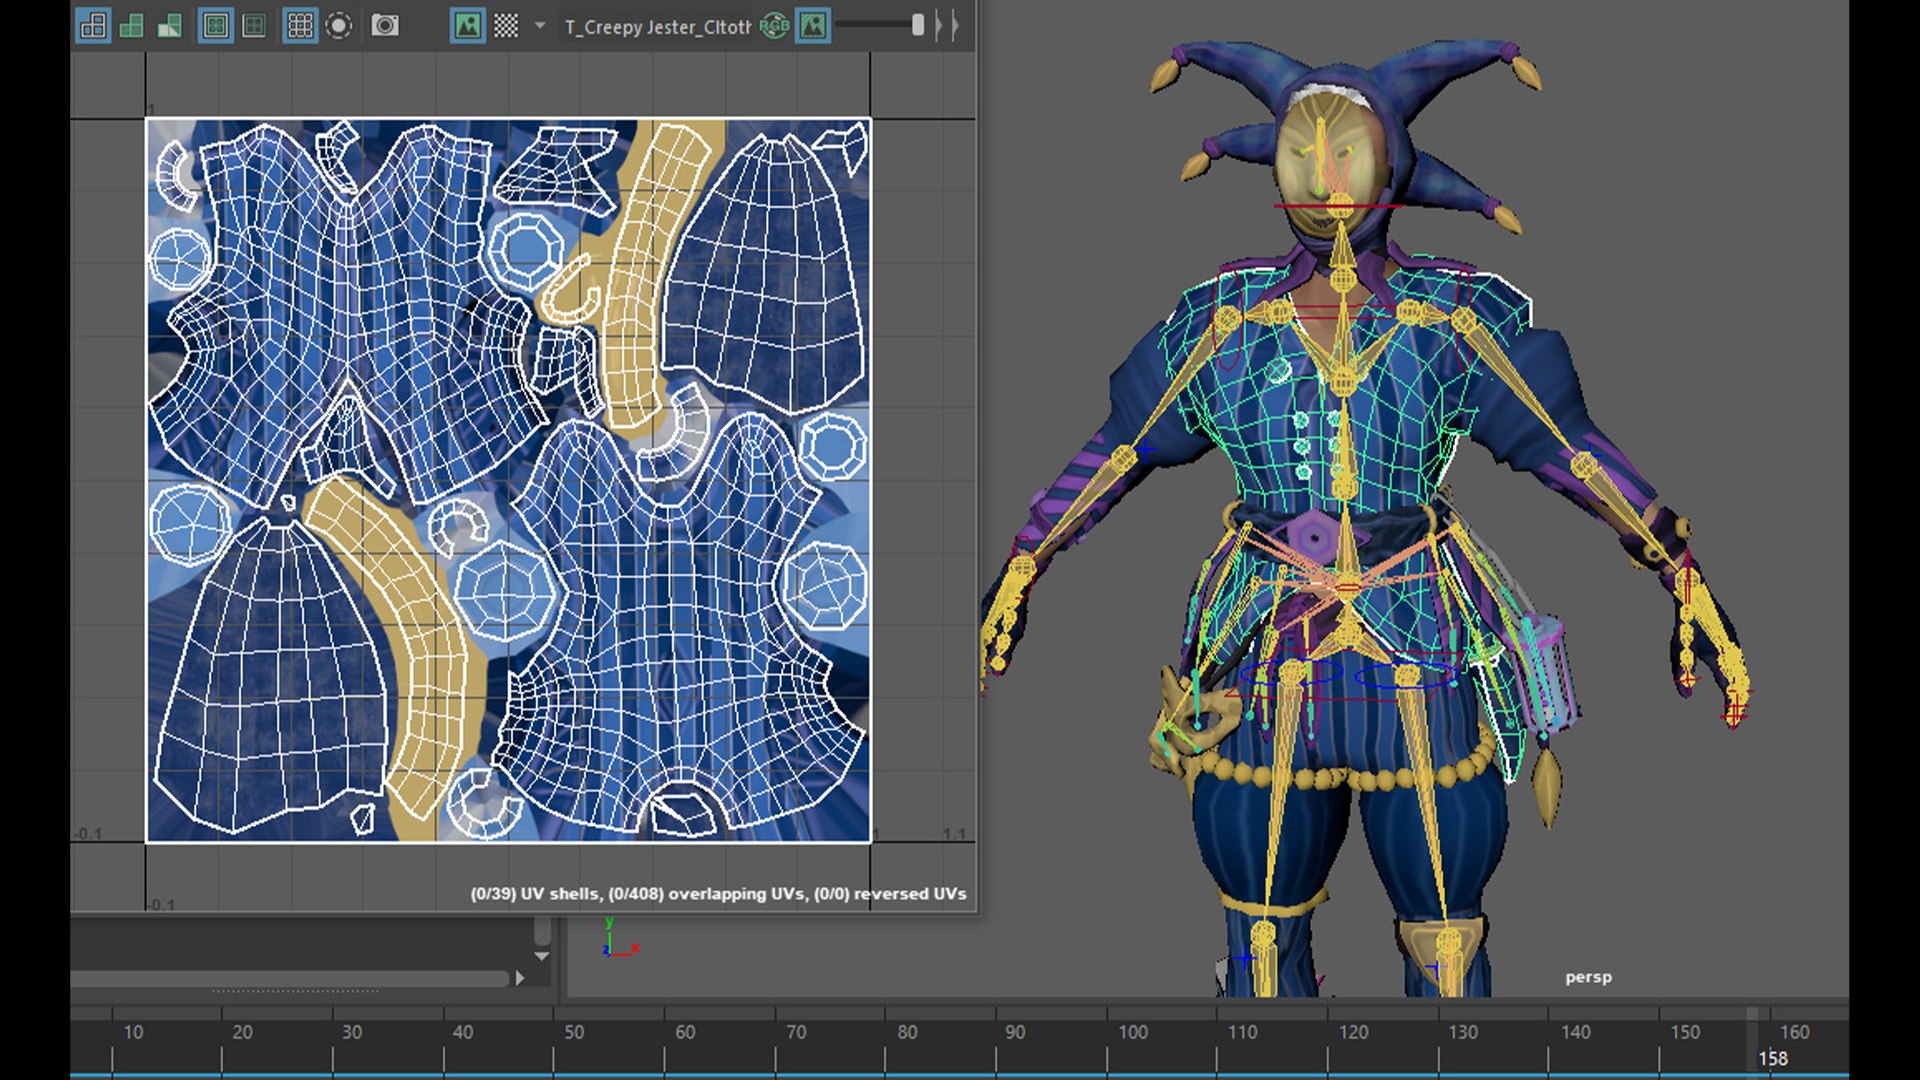This screenshot has width=1920, height=1080.
Task: Toggle the display image icon
Action: coord(467,26)
